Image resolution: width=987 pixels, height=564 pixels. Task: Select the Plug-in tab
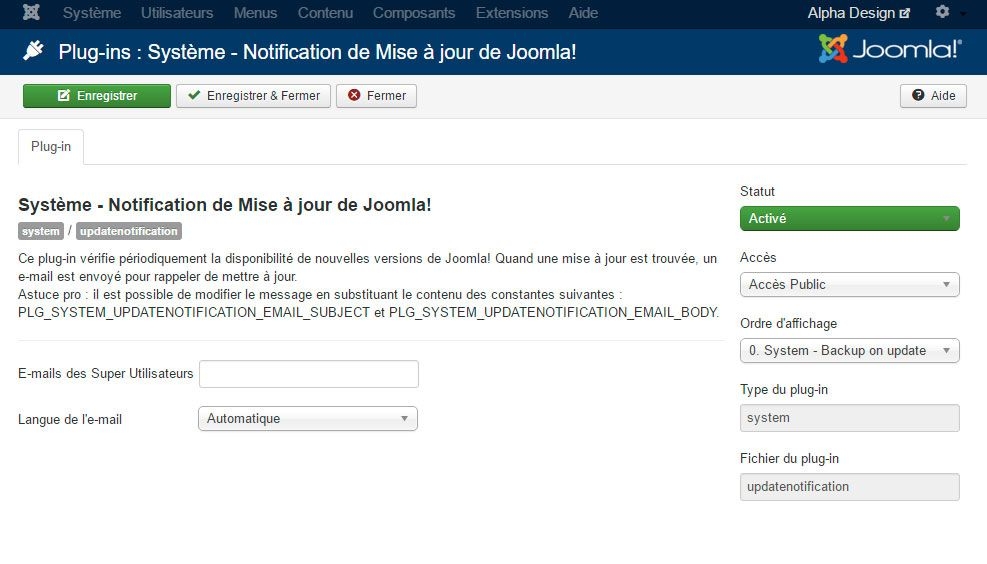[51, 147]
